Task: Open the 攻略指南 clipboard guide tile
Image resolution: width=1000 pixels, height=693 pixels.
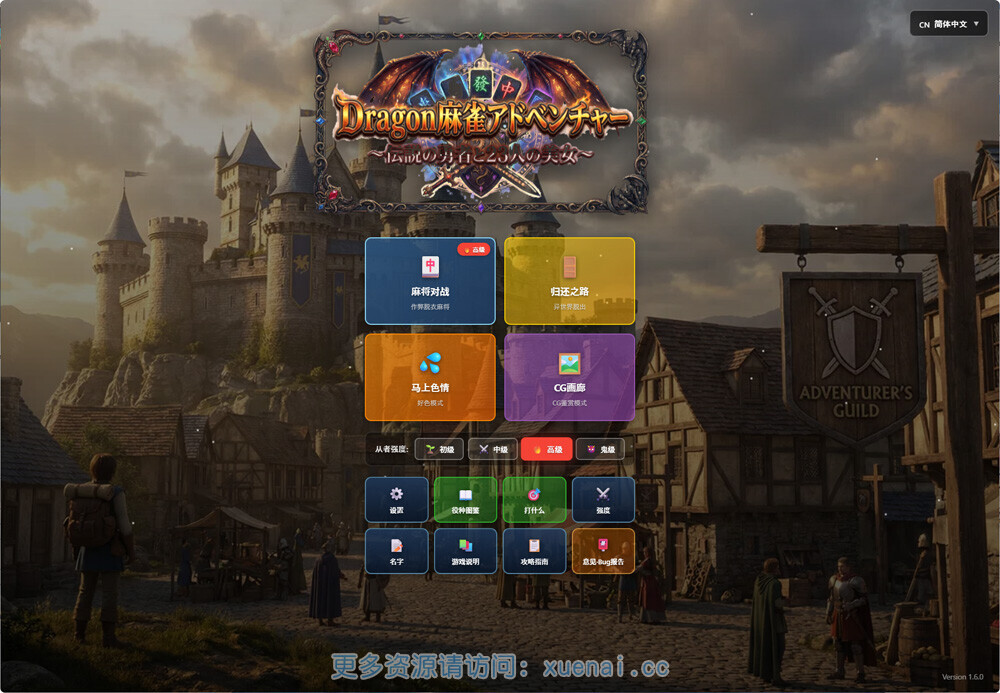Action: coord(534,551)
